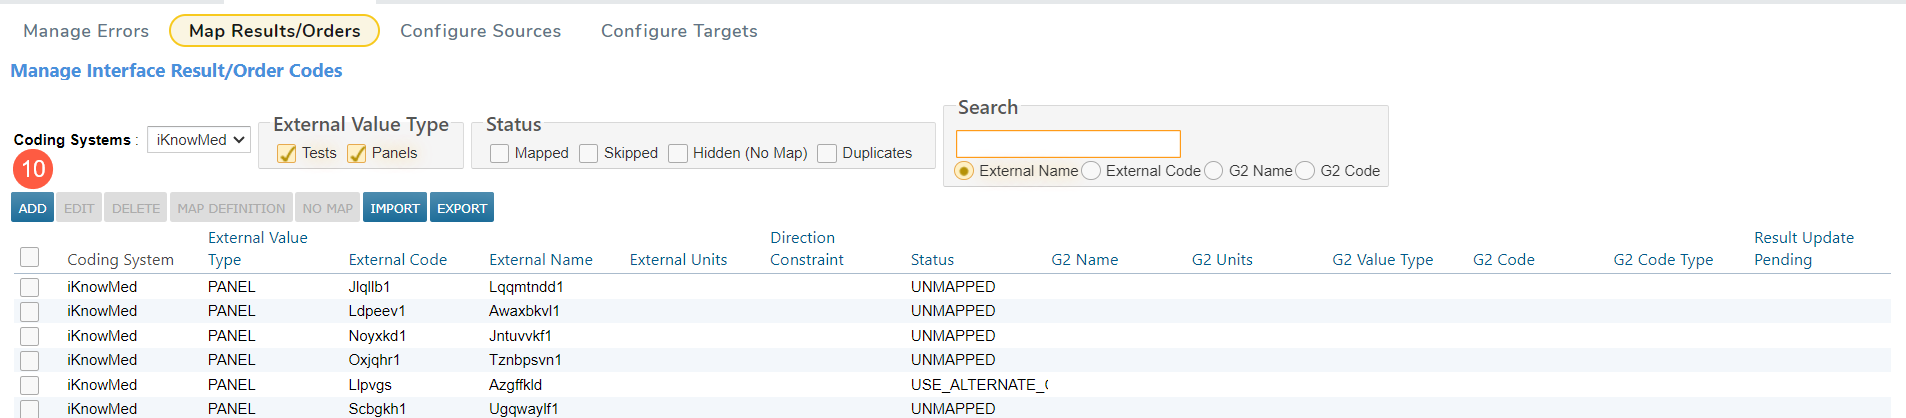
Task: Click the ADD button
Action: tap(32, 208)
